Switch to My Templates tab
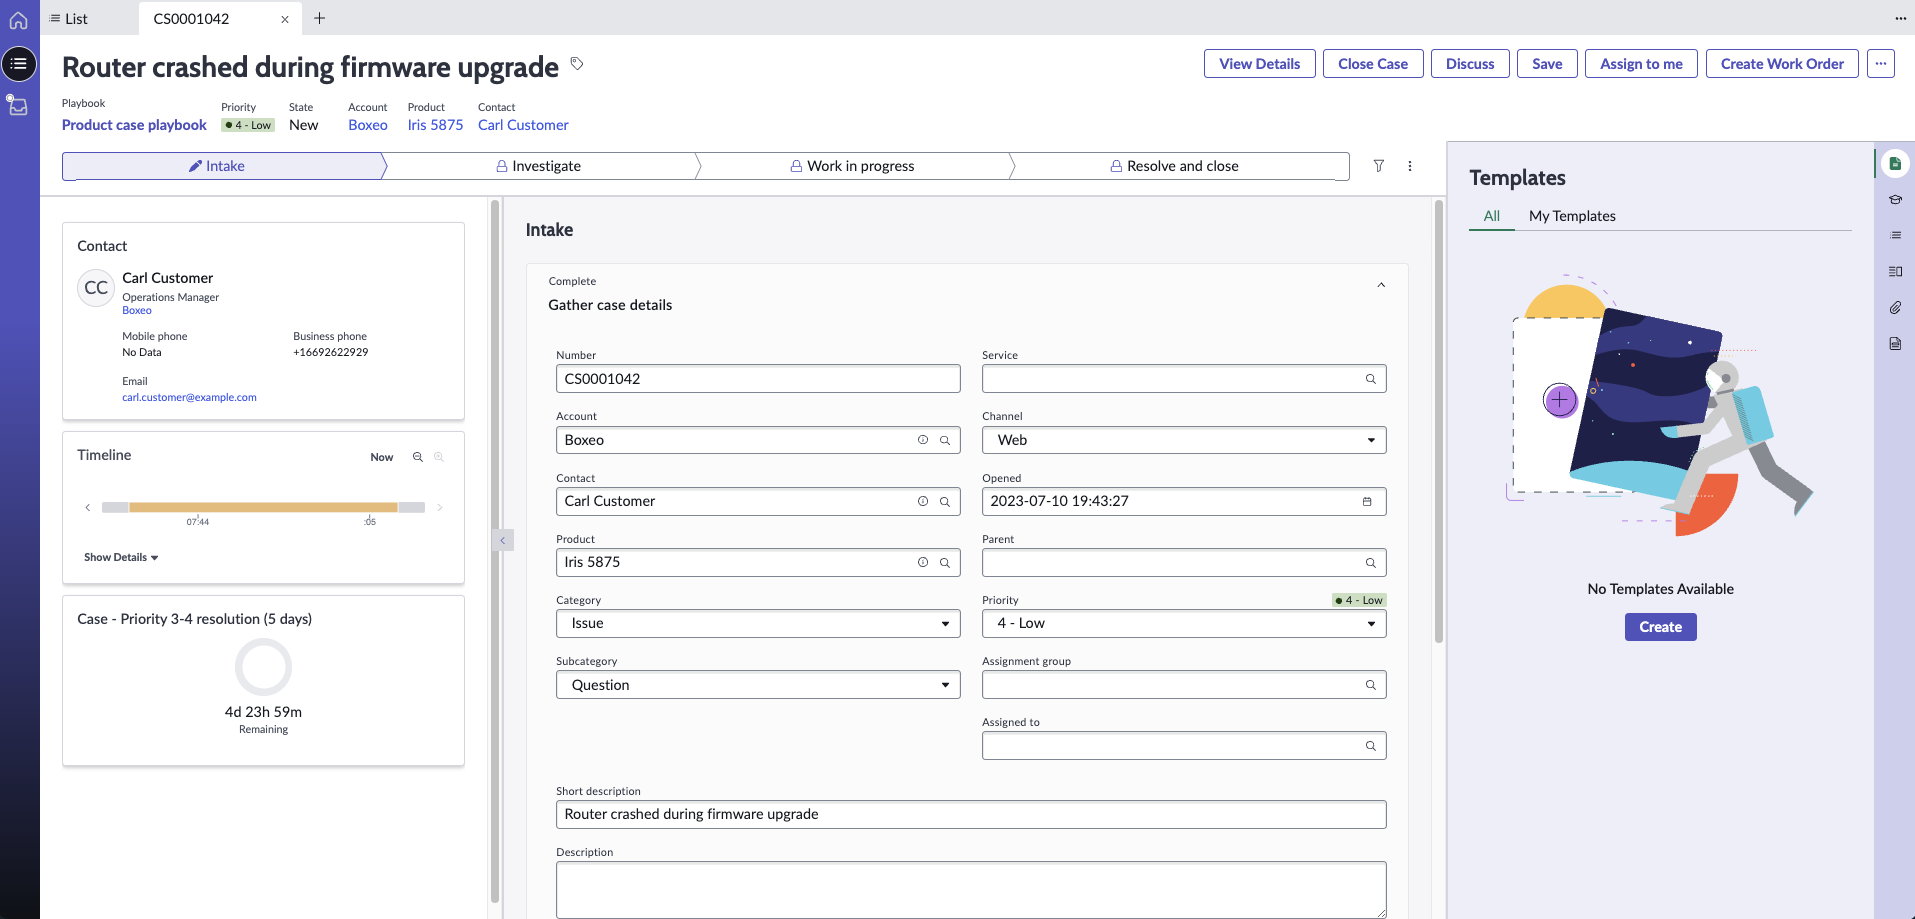This screenshot has width=1915, height=919. pyautogui.click(x=1572, y=216)
